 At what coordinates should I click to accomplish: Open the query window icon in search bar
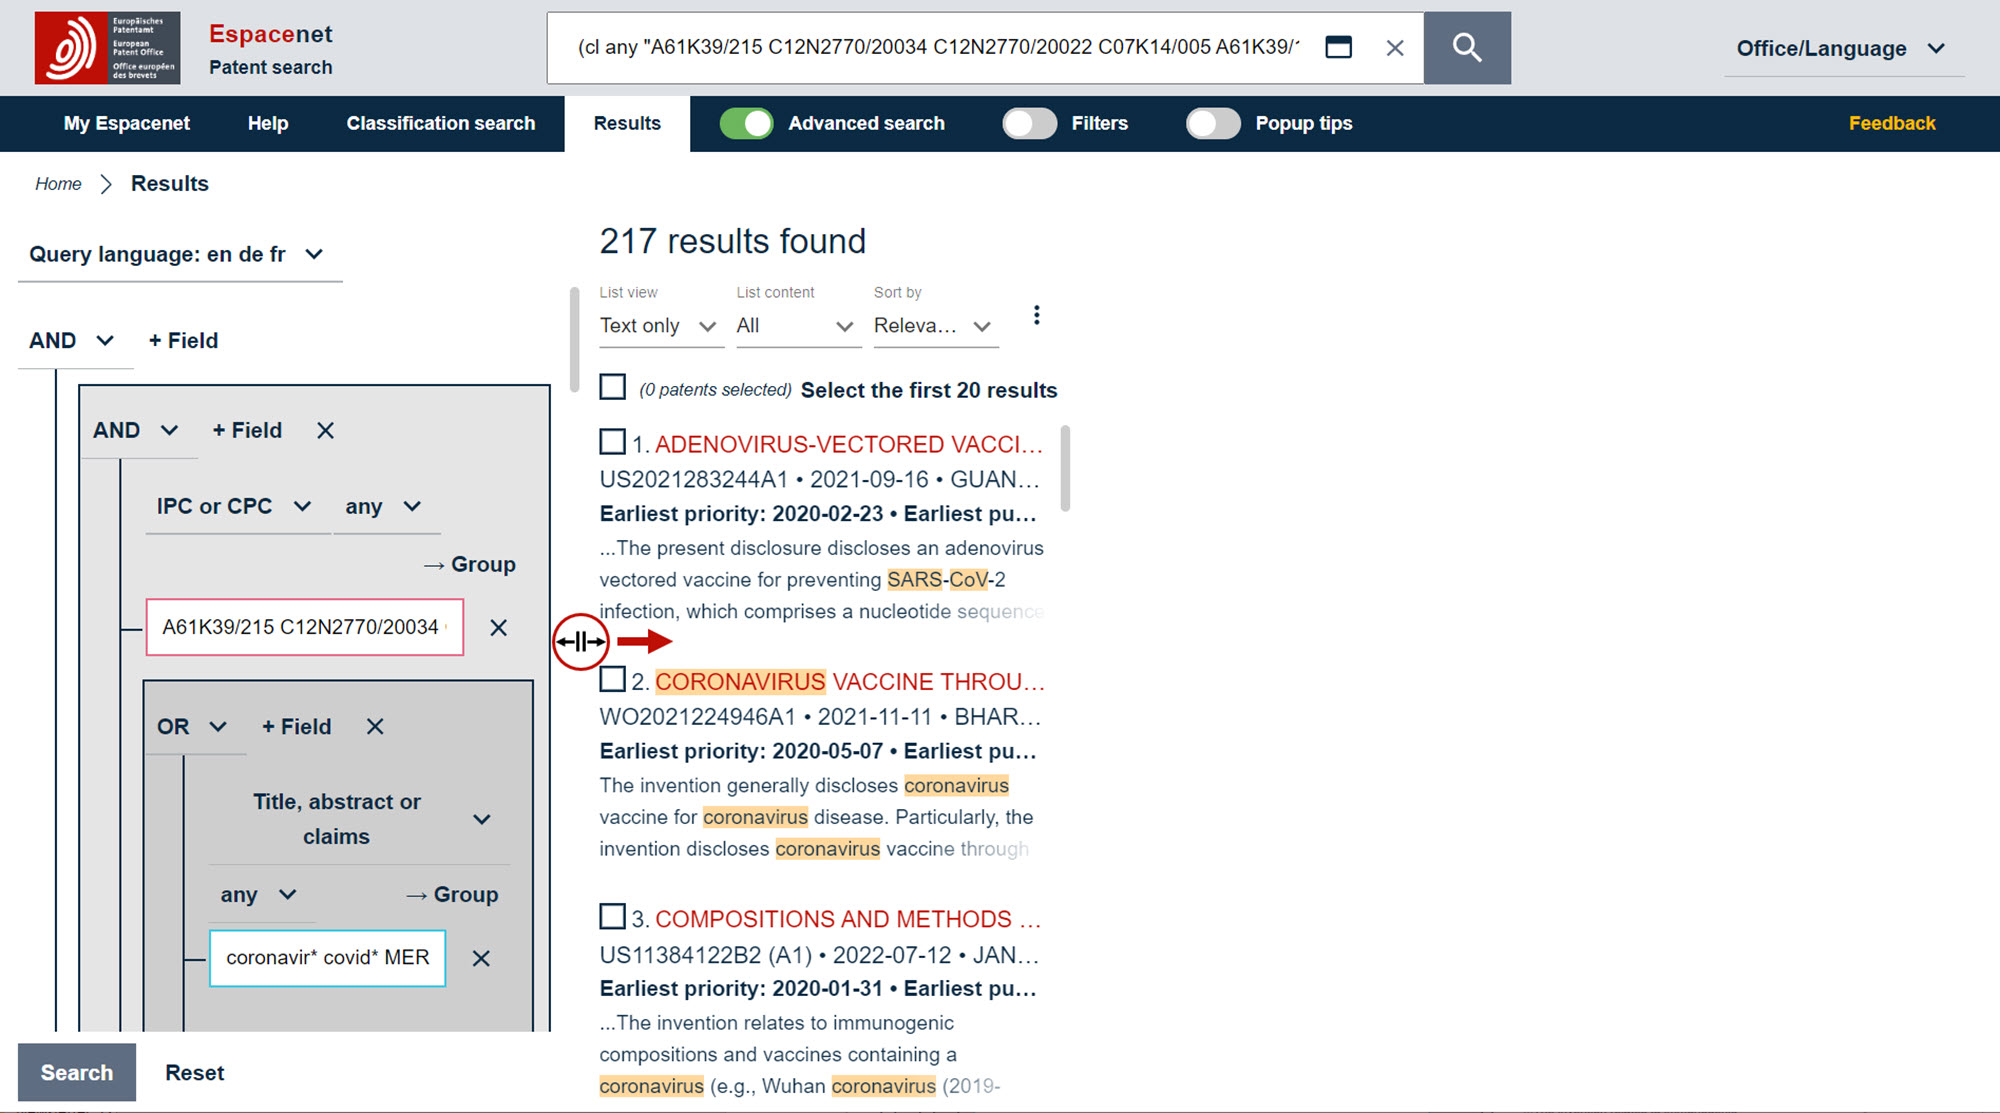pos(1338,47)
